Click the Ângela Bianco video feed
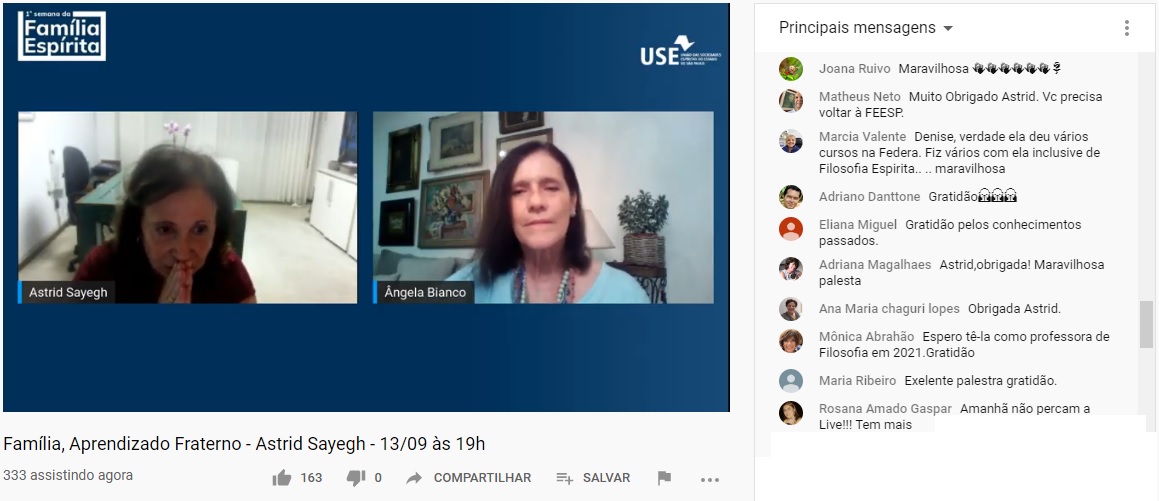 [543, 207]
